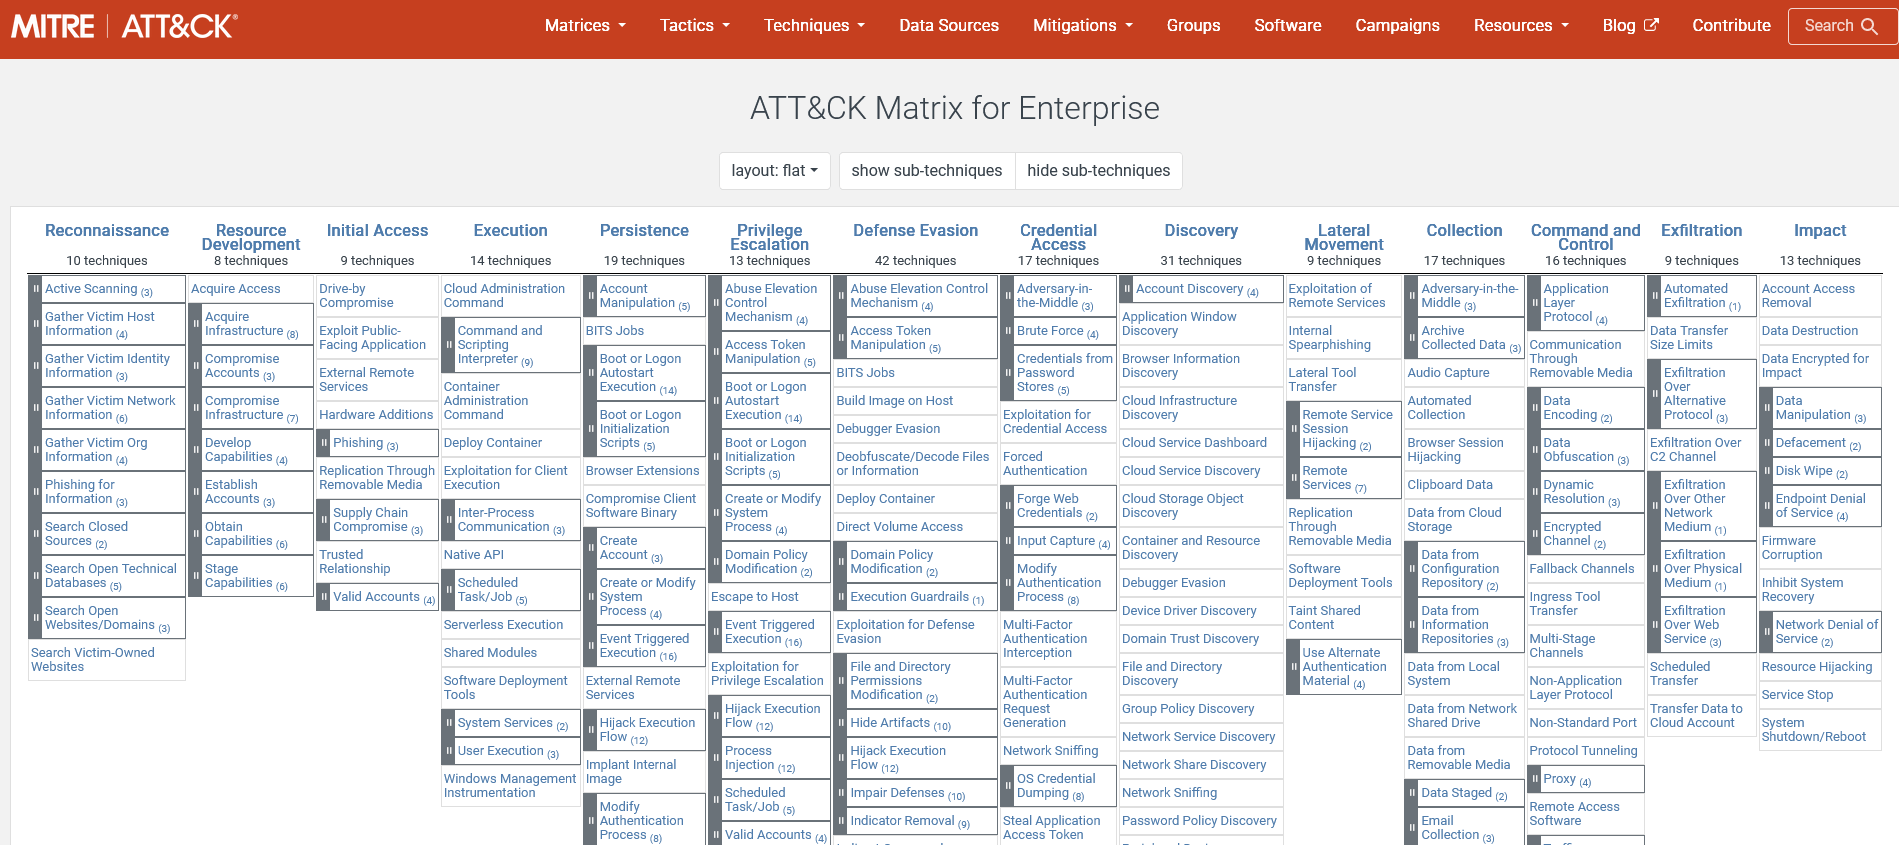Open the Audio Capture technique
This screenshot has height=845, width=1899.
[1448, 373]
